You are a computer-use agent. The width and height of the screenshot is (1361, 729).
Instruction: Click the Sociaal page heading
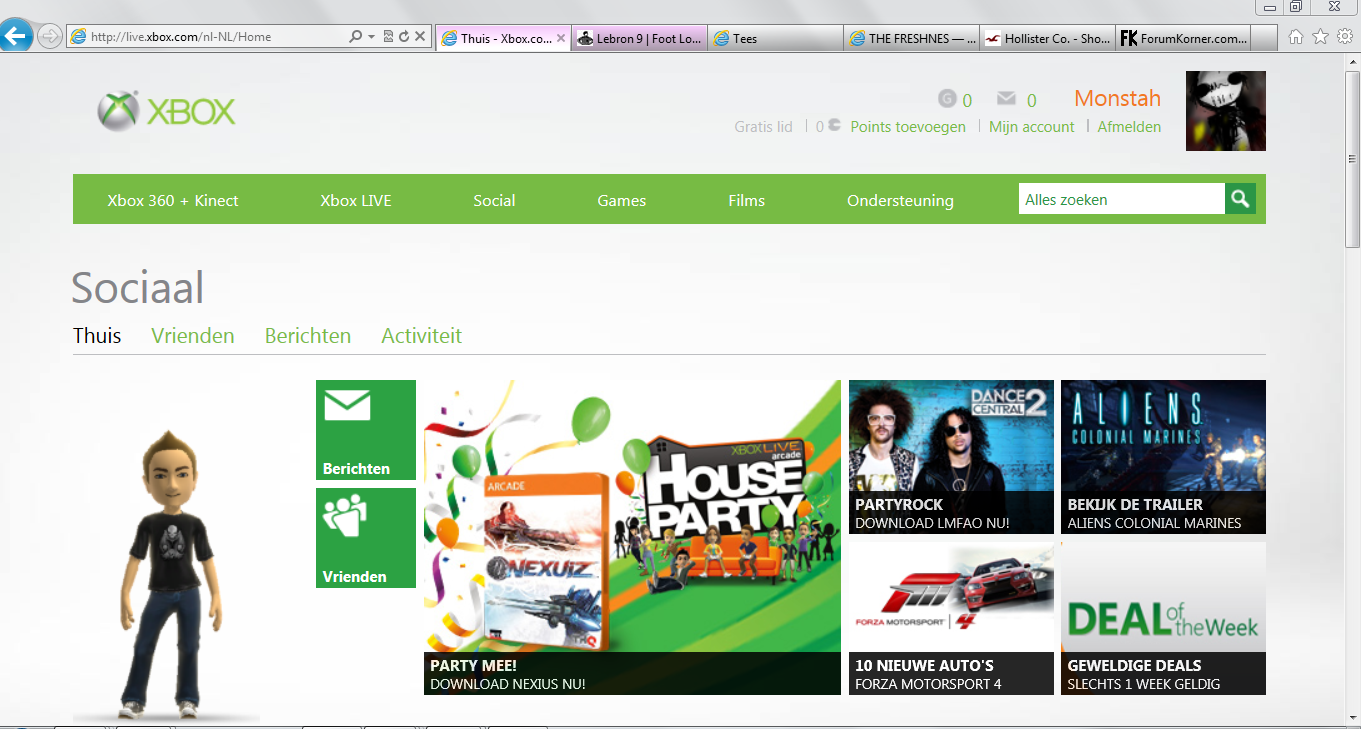pos(138,288)
